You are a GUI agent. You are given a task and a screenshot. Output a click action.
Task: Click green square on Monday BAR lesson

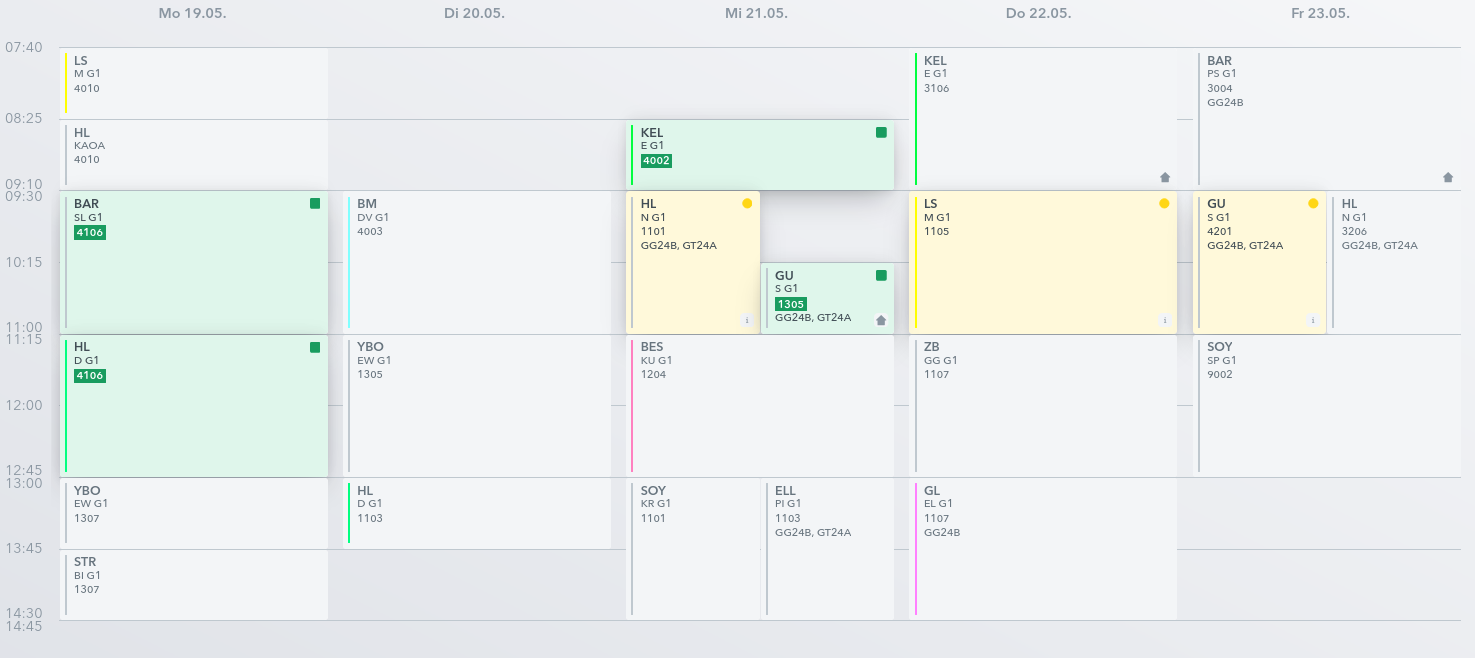pyautogui.click(x=315, y=203)
